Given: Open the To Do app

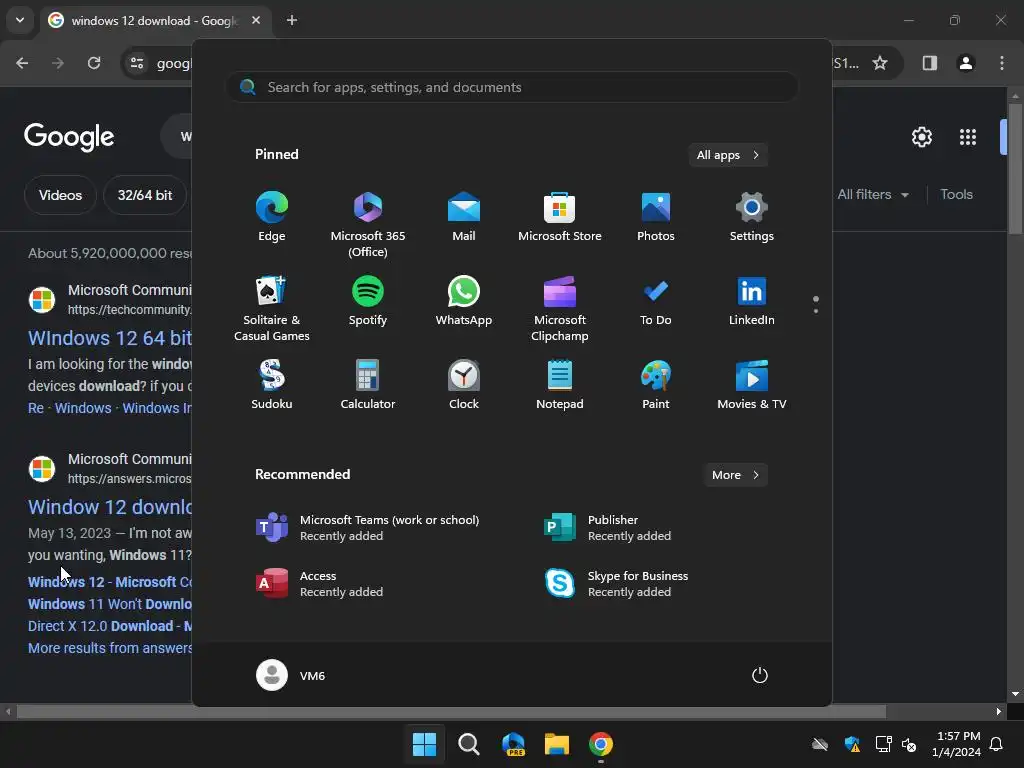Looking at the screenshot, I should click(656, 301).
